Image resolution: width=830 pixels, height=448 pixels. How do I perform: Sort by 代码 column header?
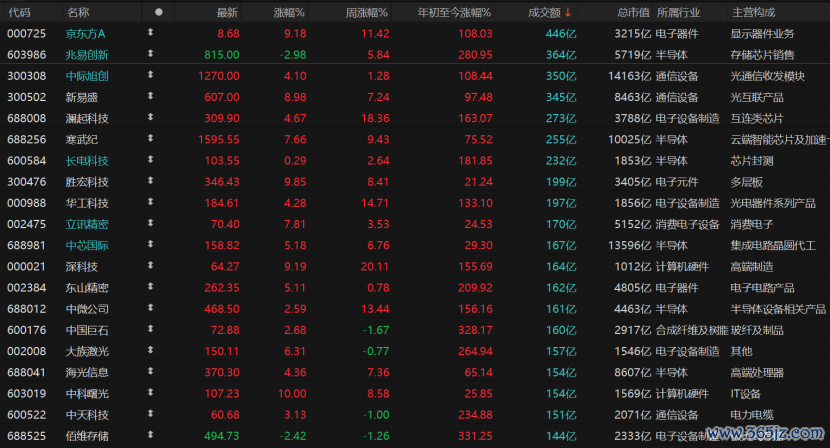pos(20,12)
